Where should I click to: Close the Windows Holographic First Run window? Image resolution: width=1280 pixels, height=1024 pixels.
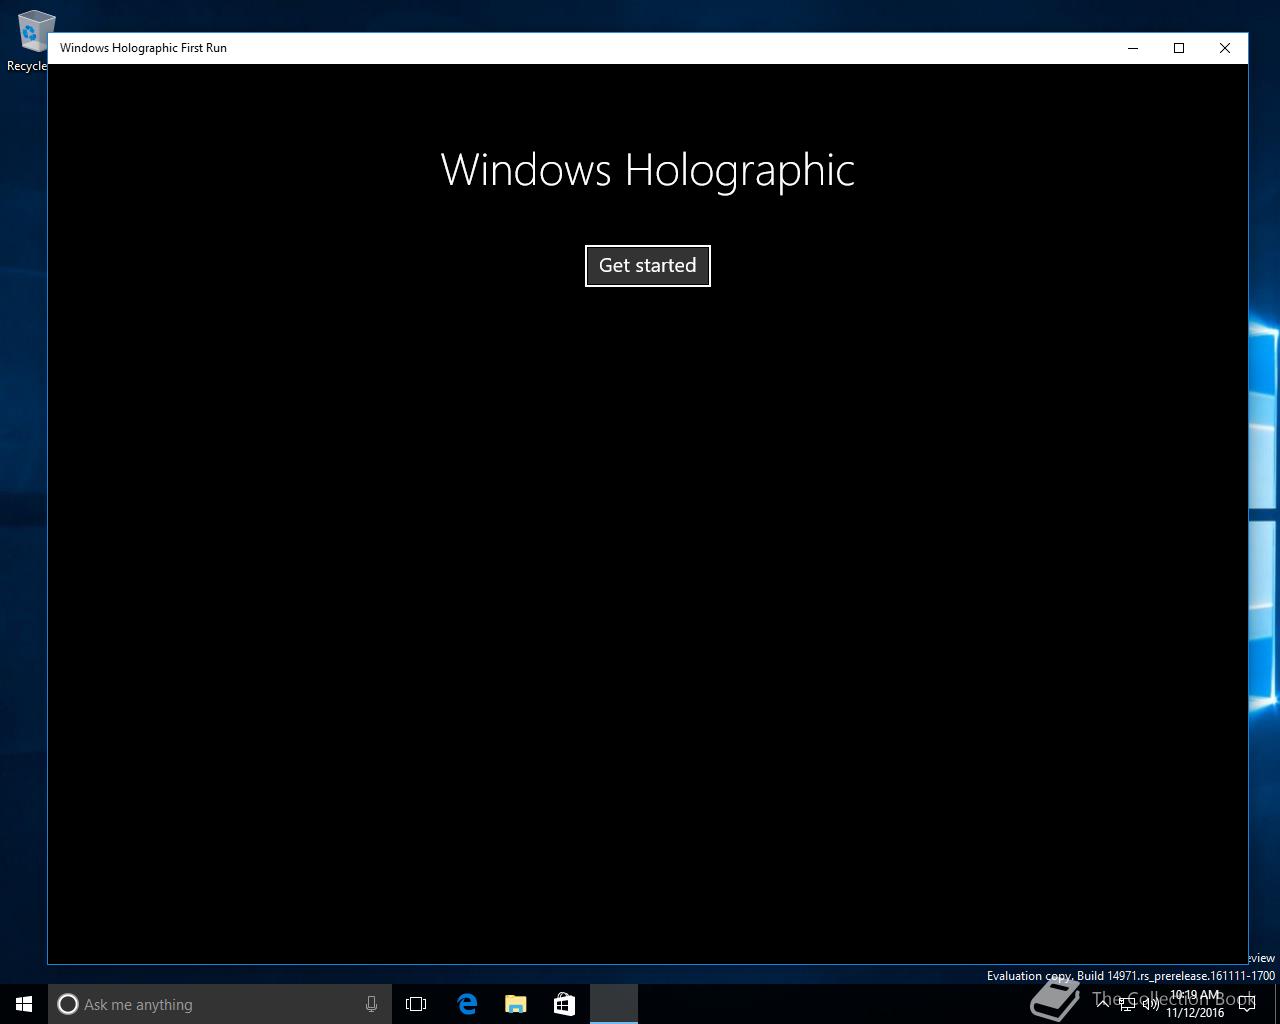pyautogui.click(x=1225, y=48)
